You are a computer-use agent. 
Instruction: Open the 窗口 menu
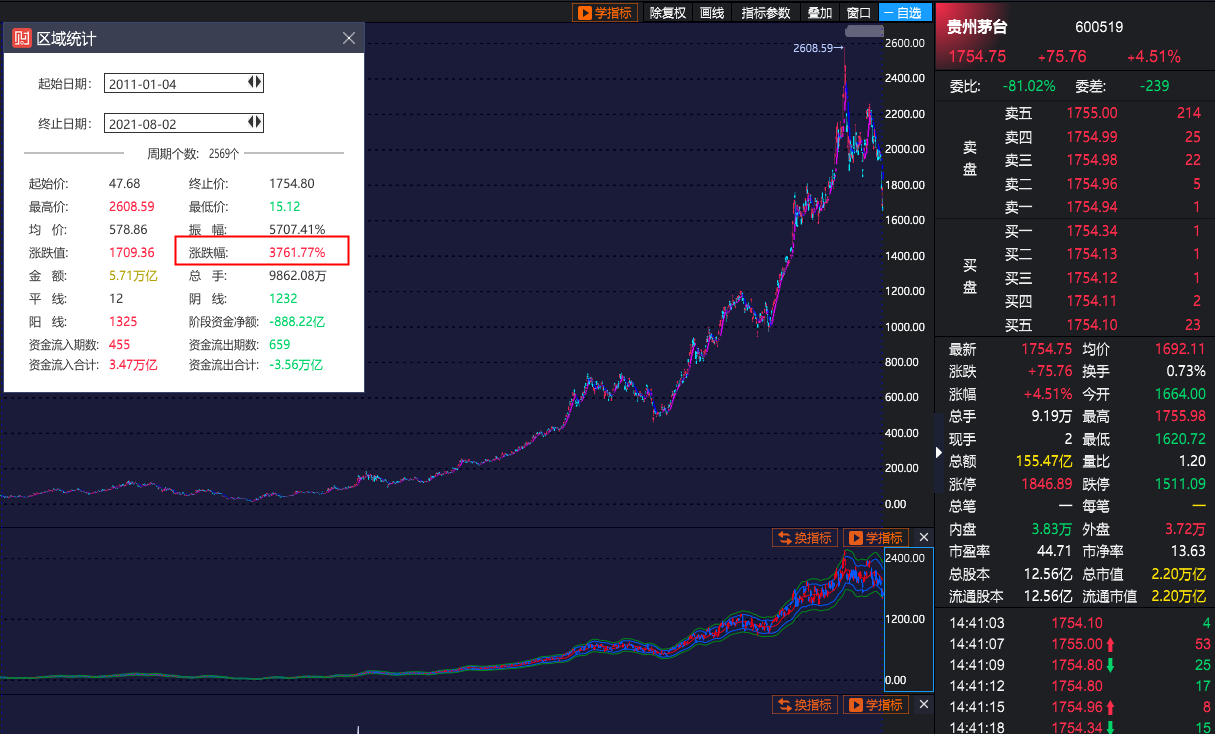pyautogui.click(x=858, y=12)
